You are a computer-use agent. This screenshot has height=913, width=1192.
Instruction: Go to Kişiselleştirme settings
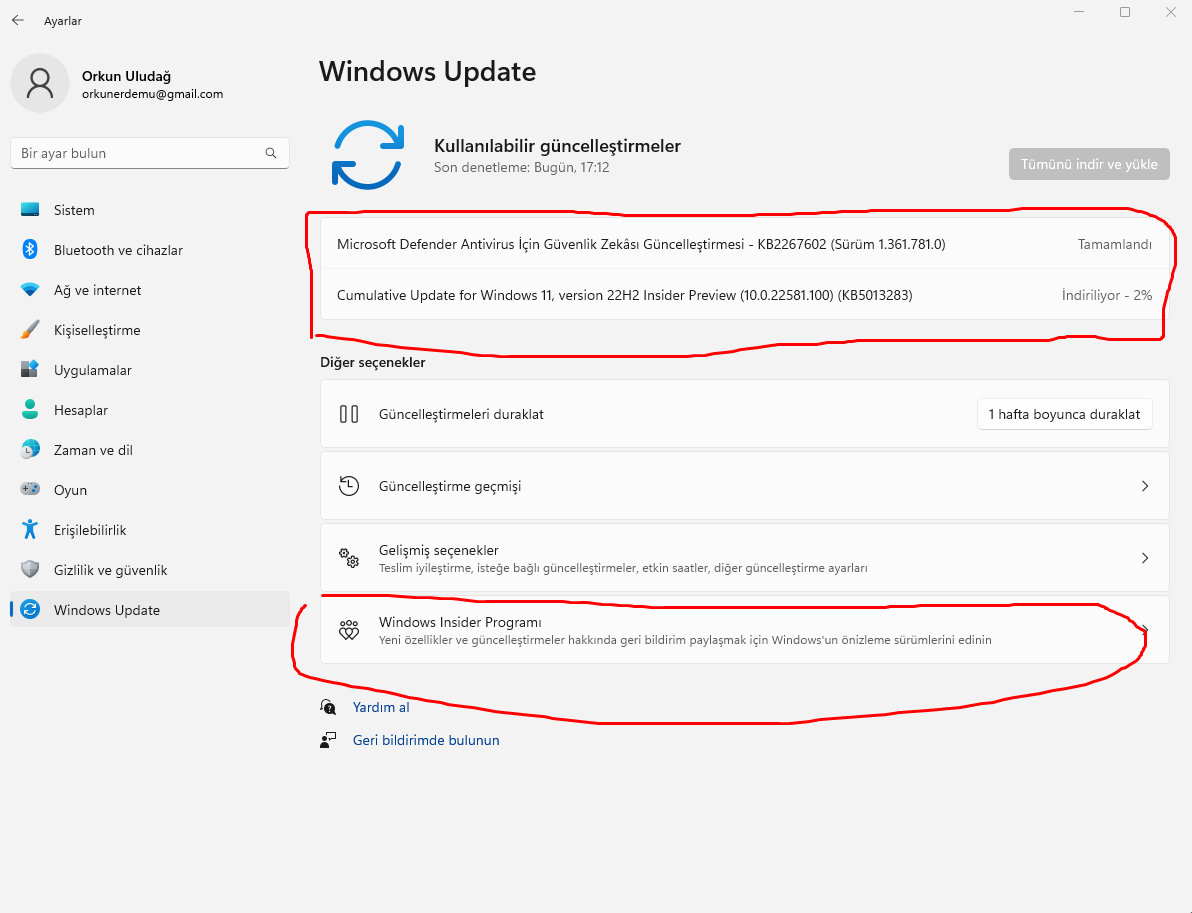[x=150, y=330]
